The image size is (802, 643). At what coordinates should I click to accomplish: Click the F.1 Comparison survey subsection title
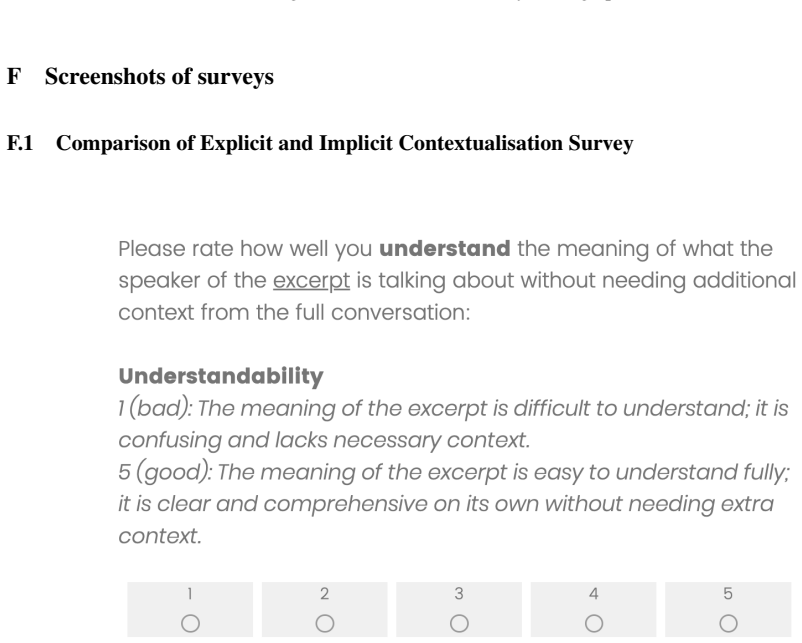[x=320, y=143]
